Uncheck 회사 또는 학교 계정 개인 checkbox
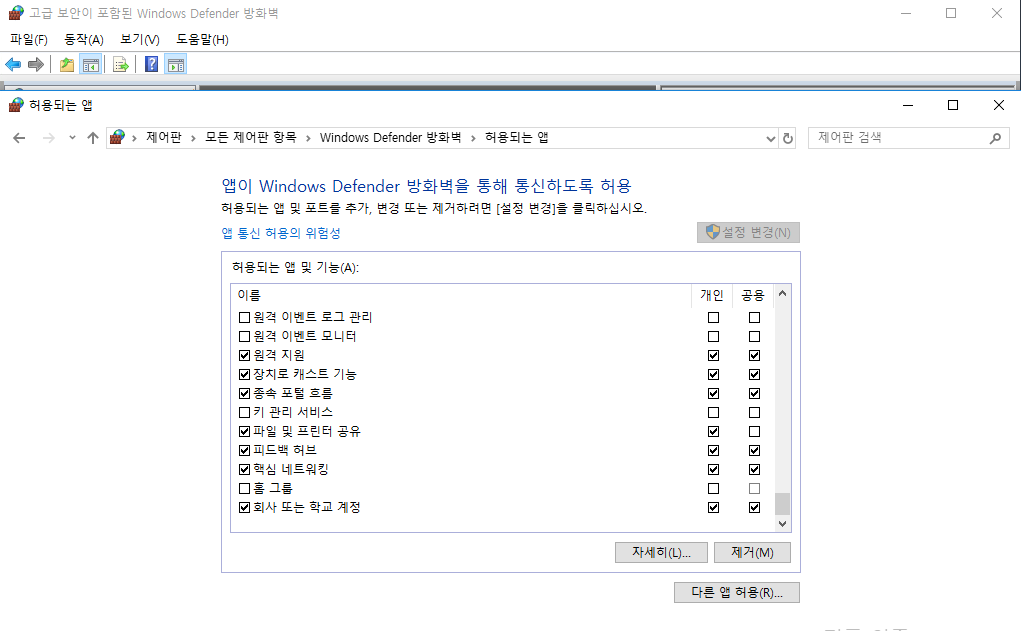Image resolution: width=1021 pixels, height=631 pixels. pyautogui.click(x=714, y=507)
